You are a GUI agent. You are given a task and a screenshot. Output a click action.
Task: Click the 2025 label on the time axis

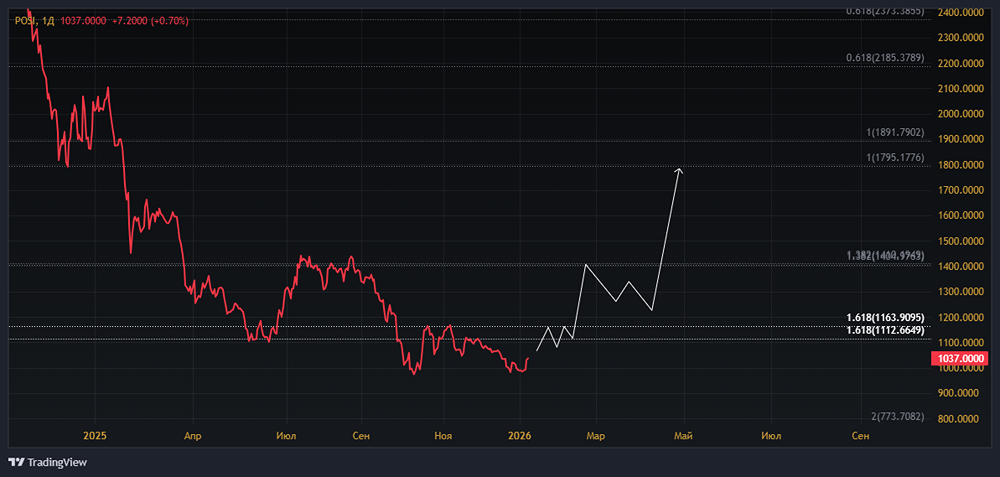(x=95, y=436)
